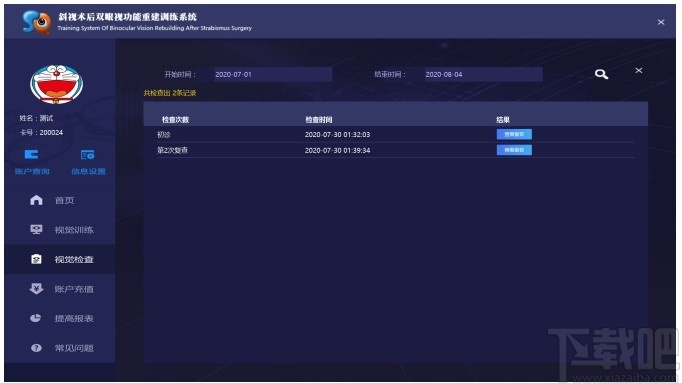The image size is (682, 383).
Task: Click the 提高报表 pie chart icon
Action: coord(36,318)
